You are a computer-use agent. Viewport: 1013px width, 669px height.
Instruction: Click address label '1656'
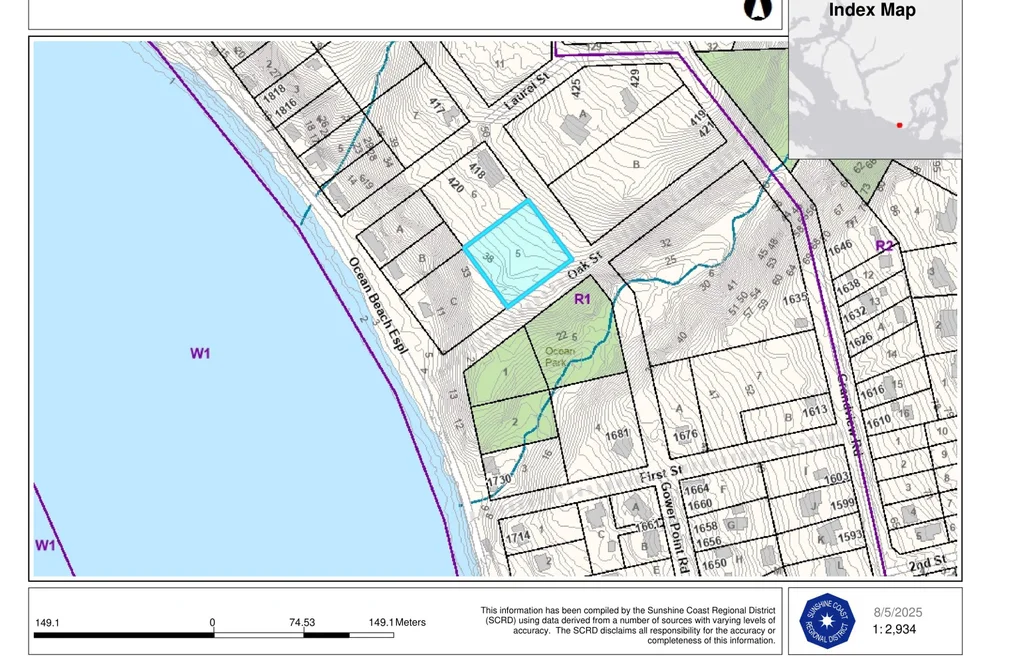click(x=708, y=542)
